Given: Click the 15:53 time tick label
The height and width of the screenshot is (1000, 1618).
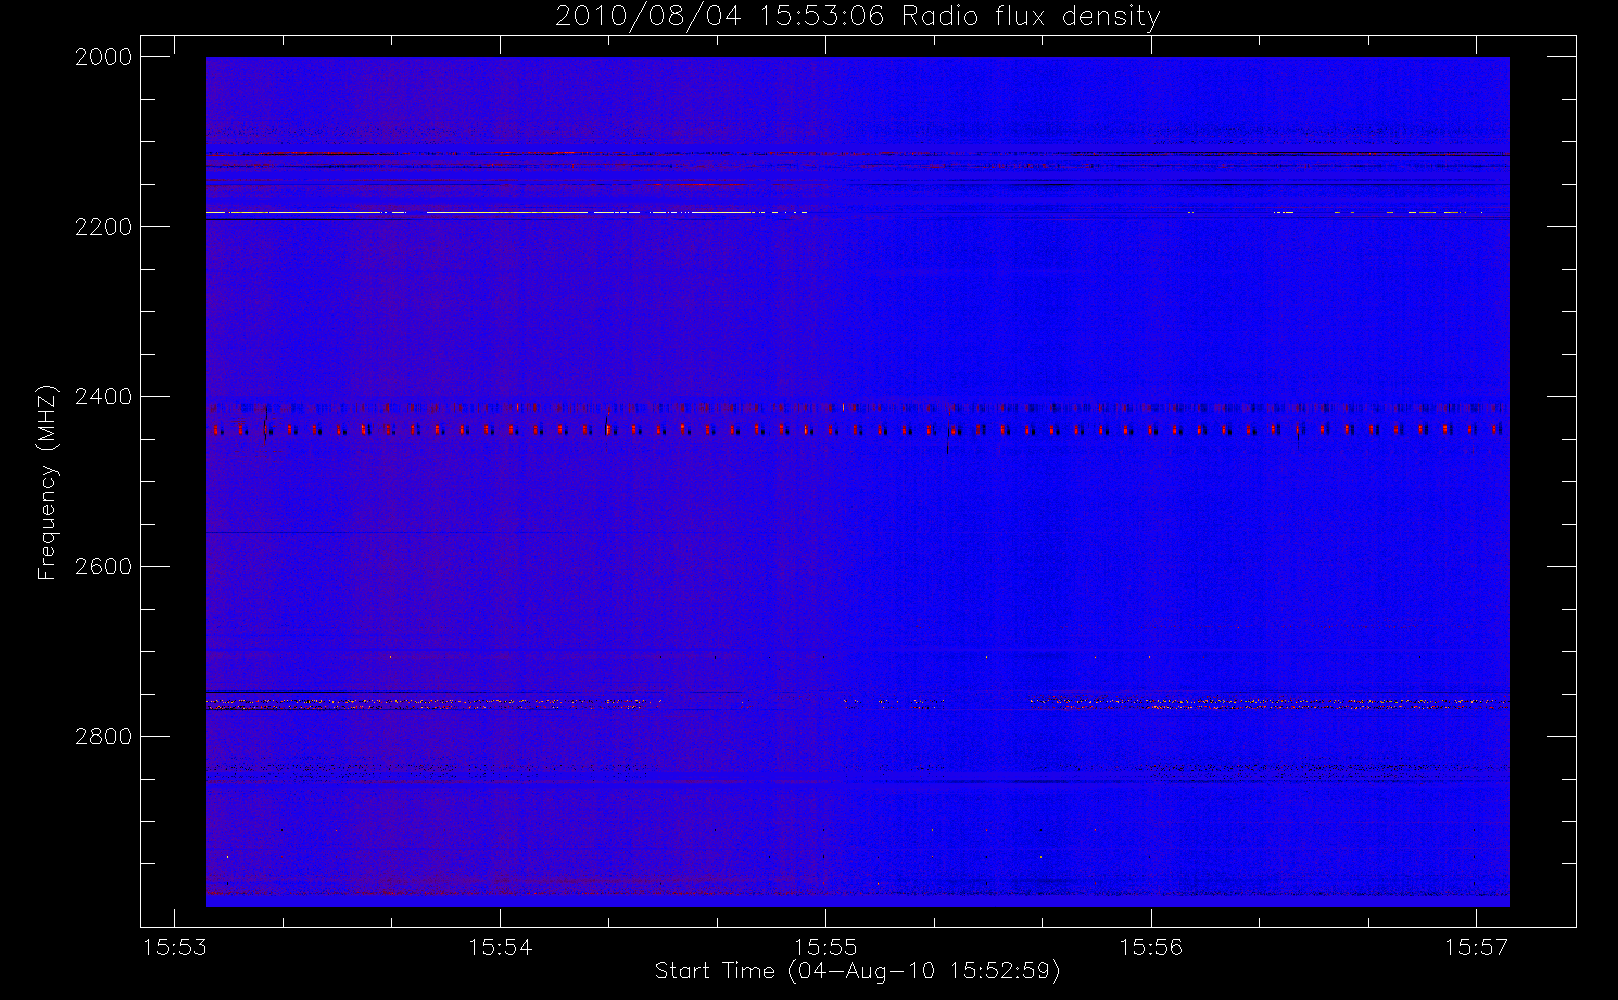Looking at the screenshot, I should 175,947.
